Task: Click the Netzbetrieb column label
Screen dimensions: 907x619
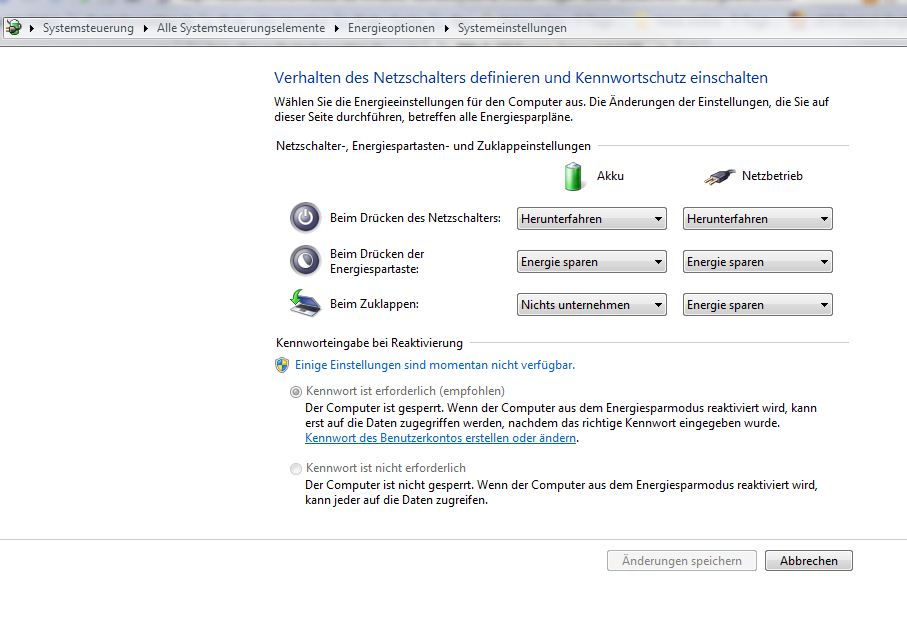Action: (772, 176)
